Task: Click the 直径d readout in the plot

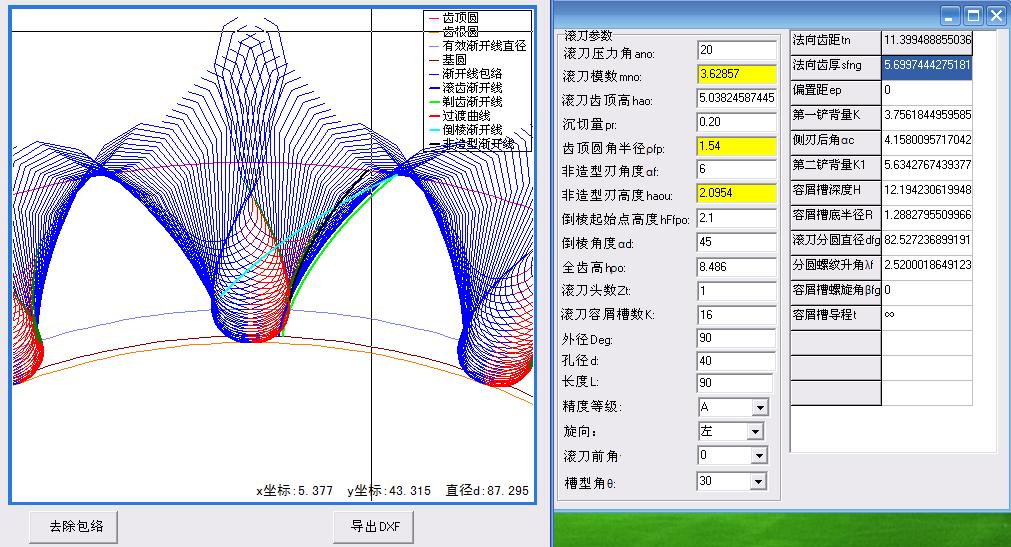Action: click(487, 491)
